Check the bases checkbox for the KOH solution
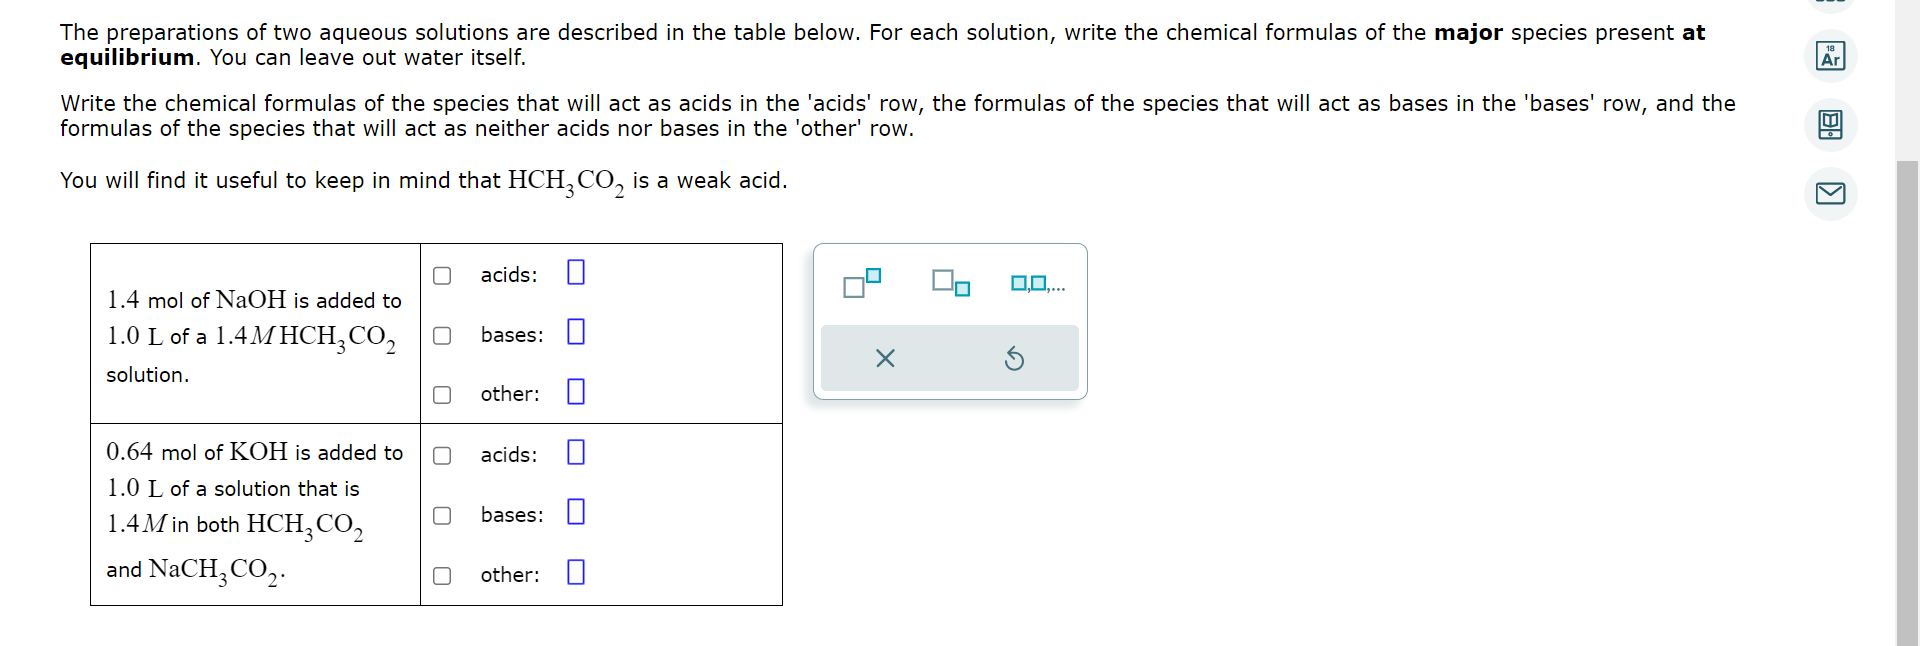 click(442, 516)
